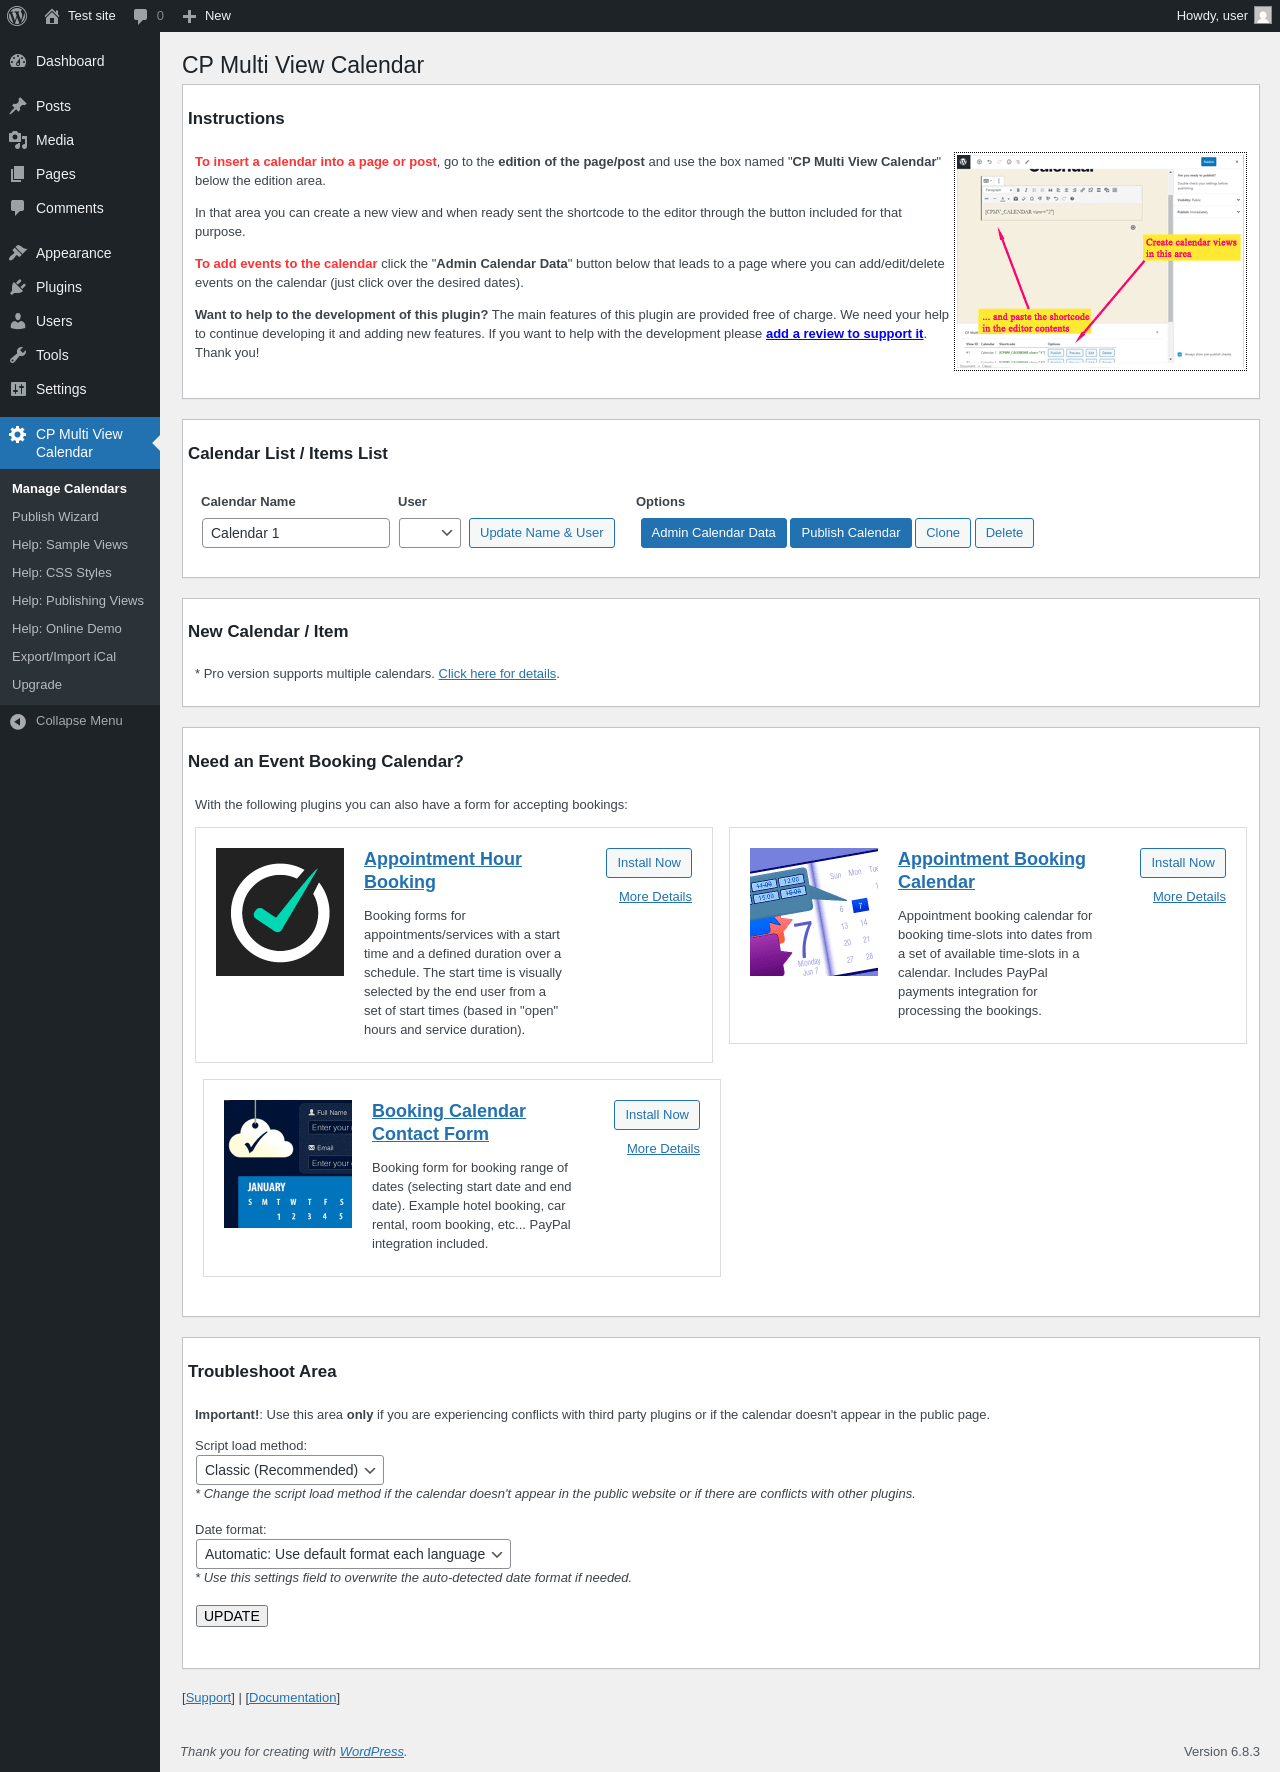Open More Details for Appointment Hour Booking

click(x=655, y=897)
